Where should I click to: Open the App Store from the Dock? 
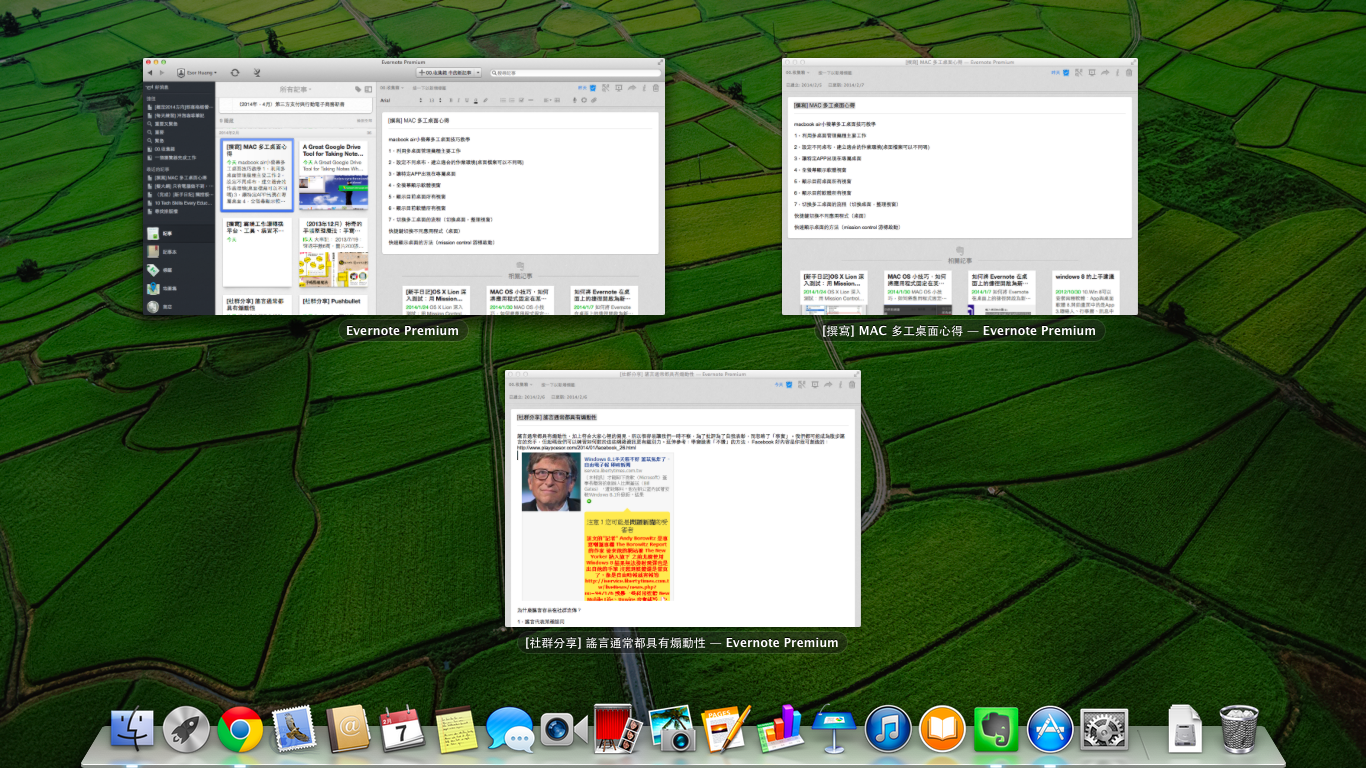coord(1050,730)
